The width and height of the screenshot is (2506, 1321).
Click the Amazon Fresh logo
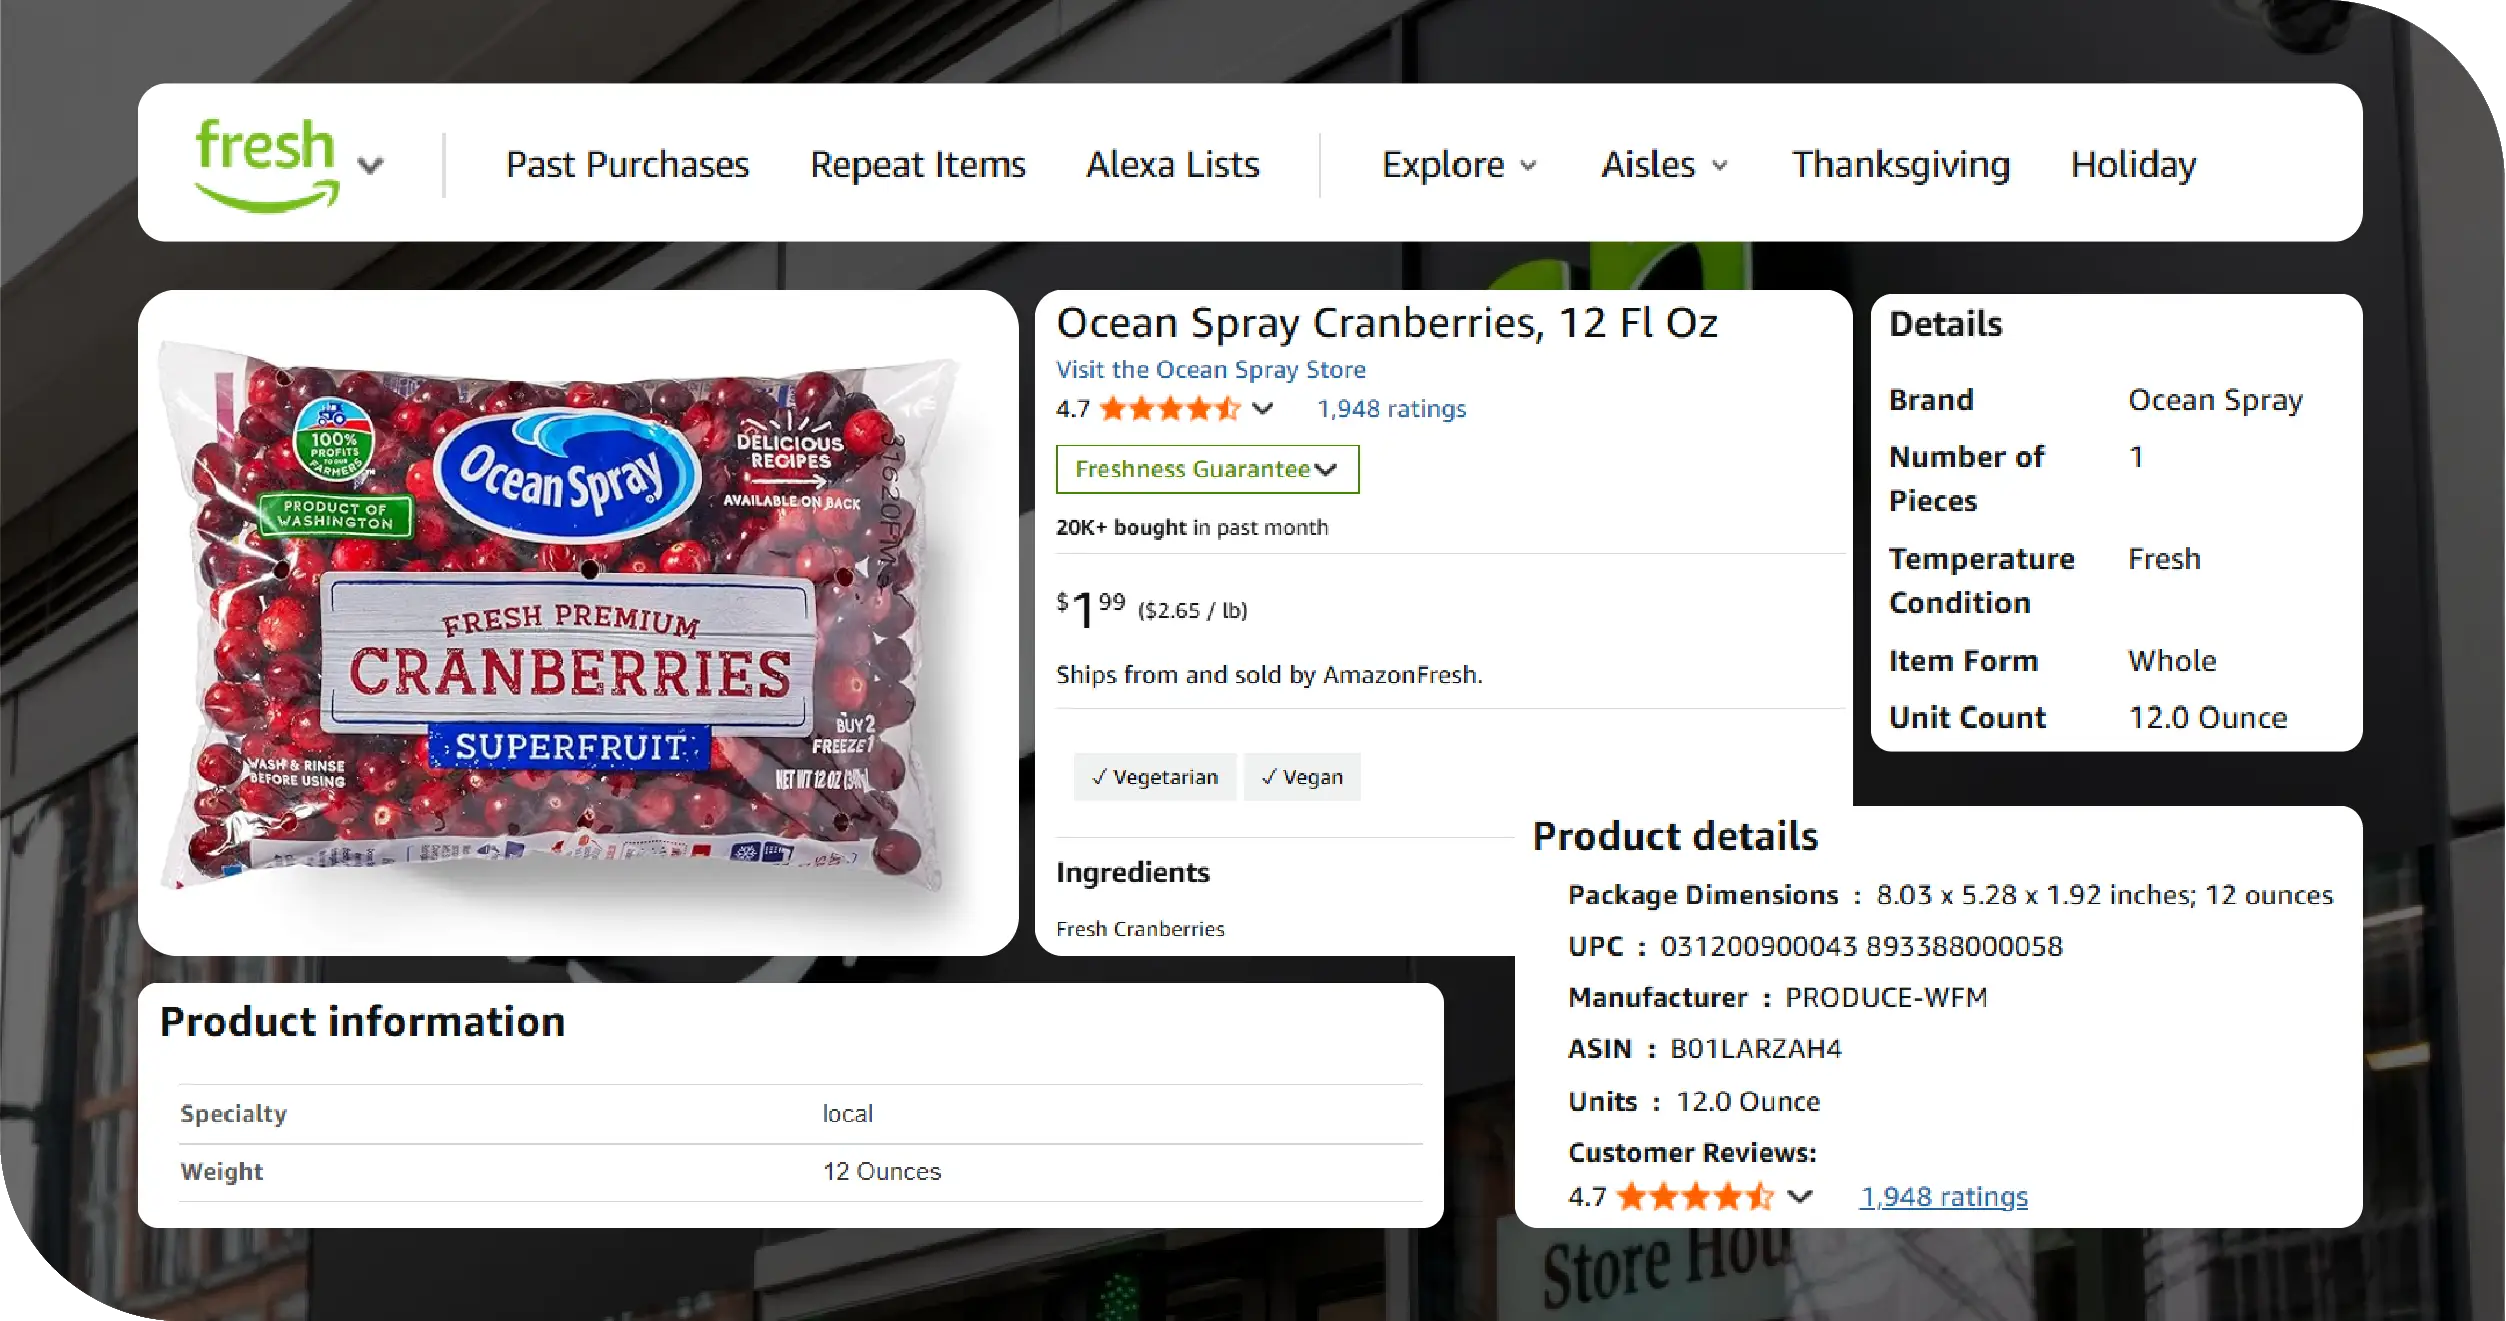point(266,164)
